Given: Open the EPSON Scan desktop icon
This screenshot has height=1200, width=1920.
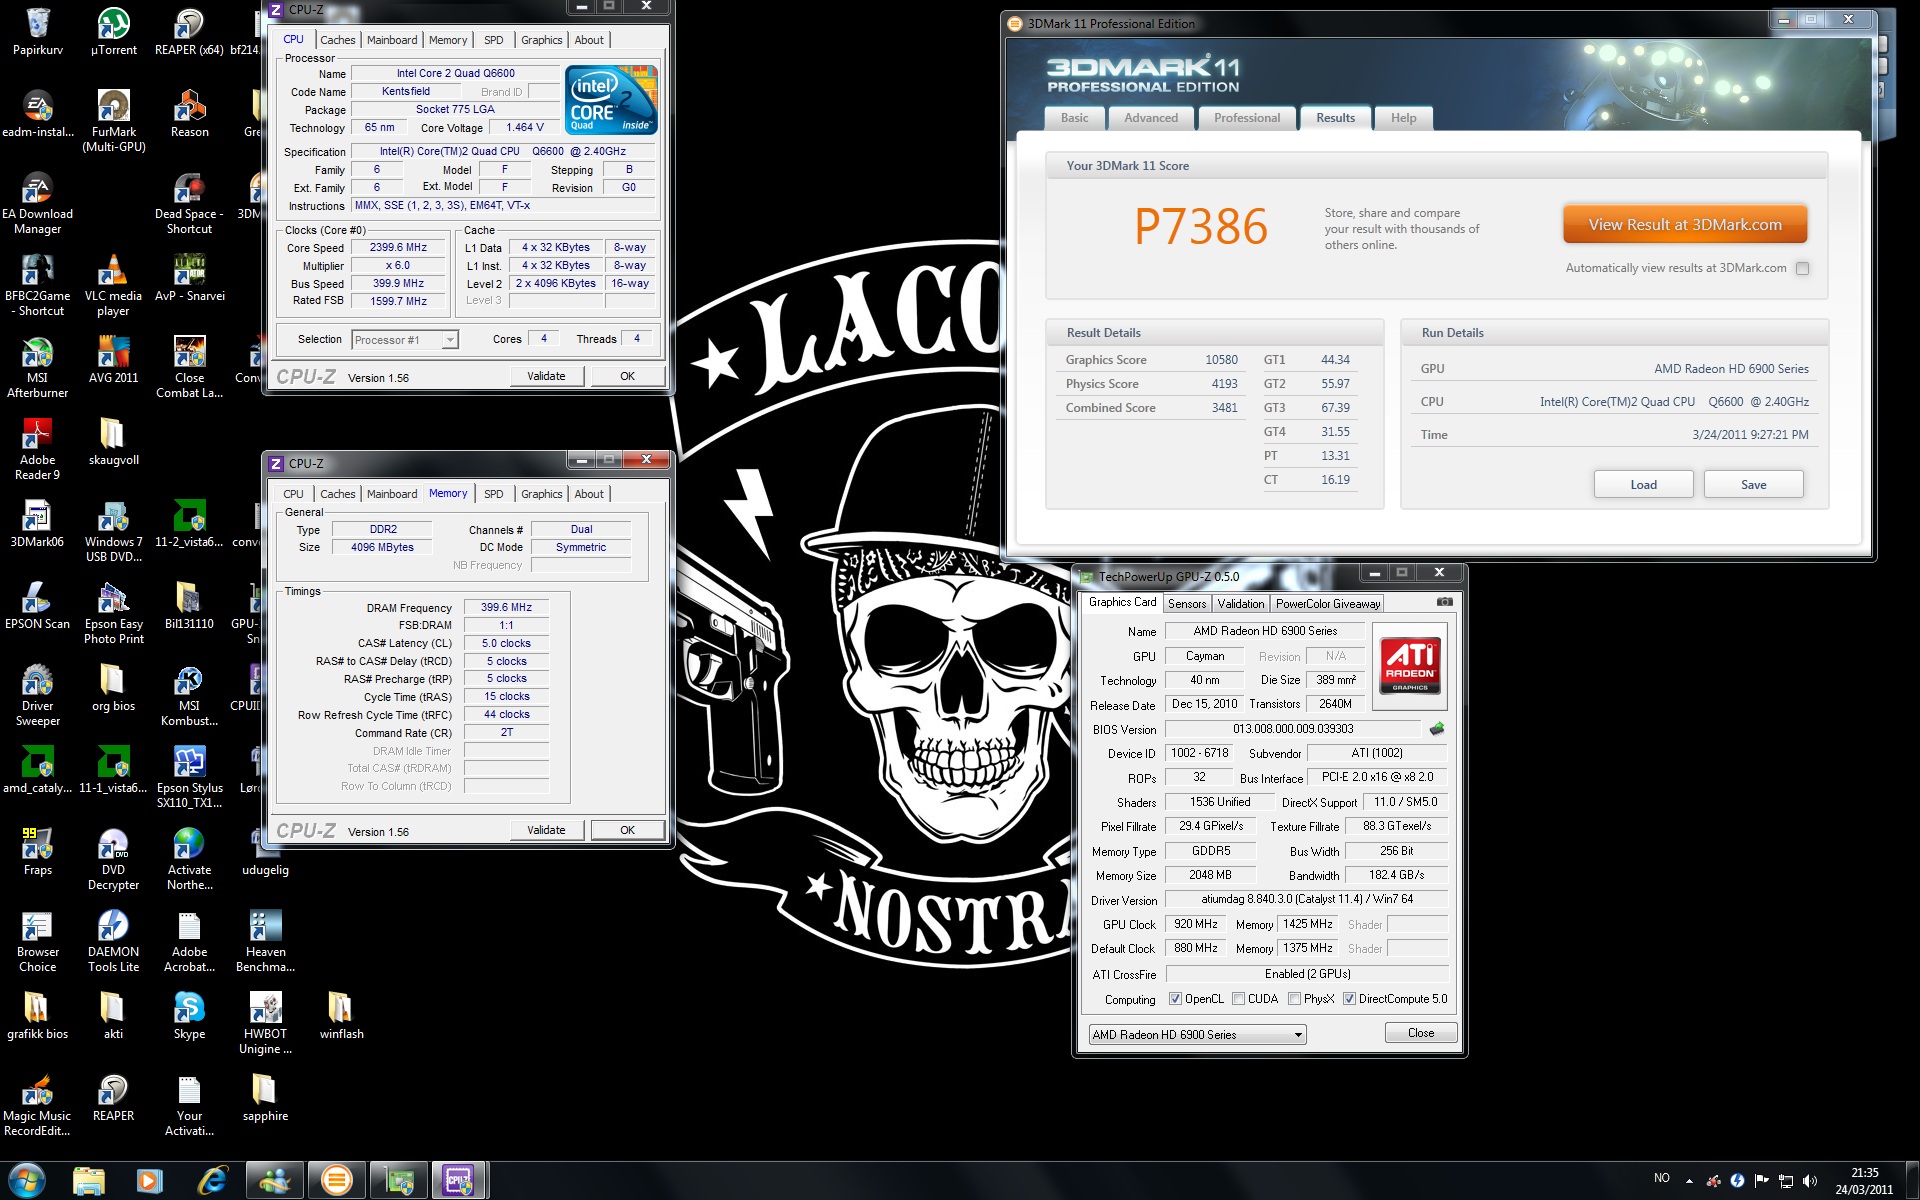Looking at the screenshot, I should point(37,606).
